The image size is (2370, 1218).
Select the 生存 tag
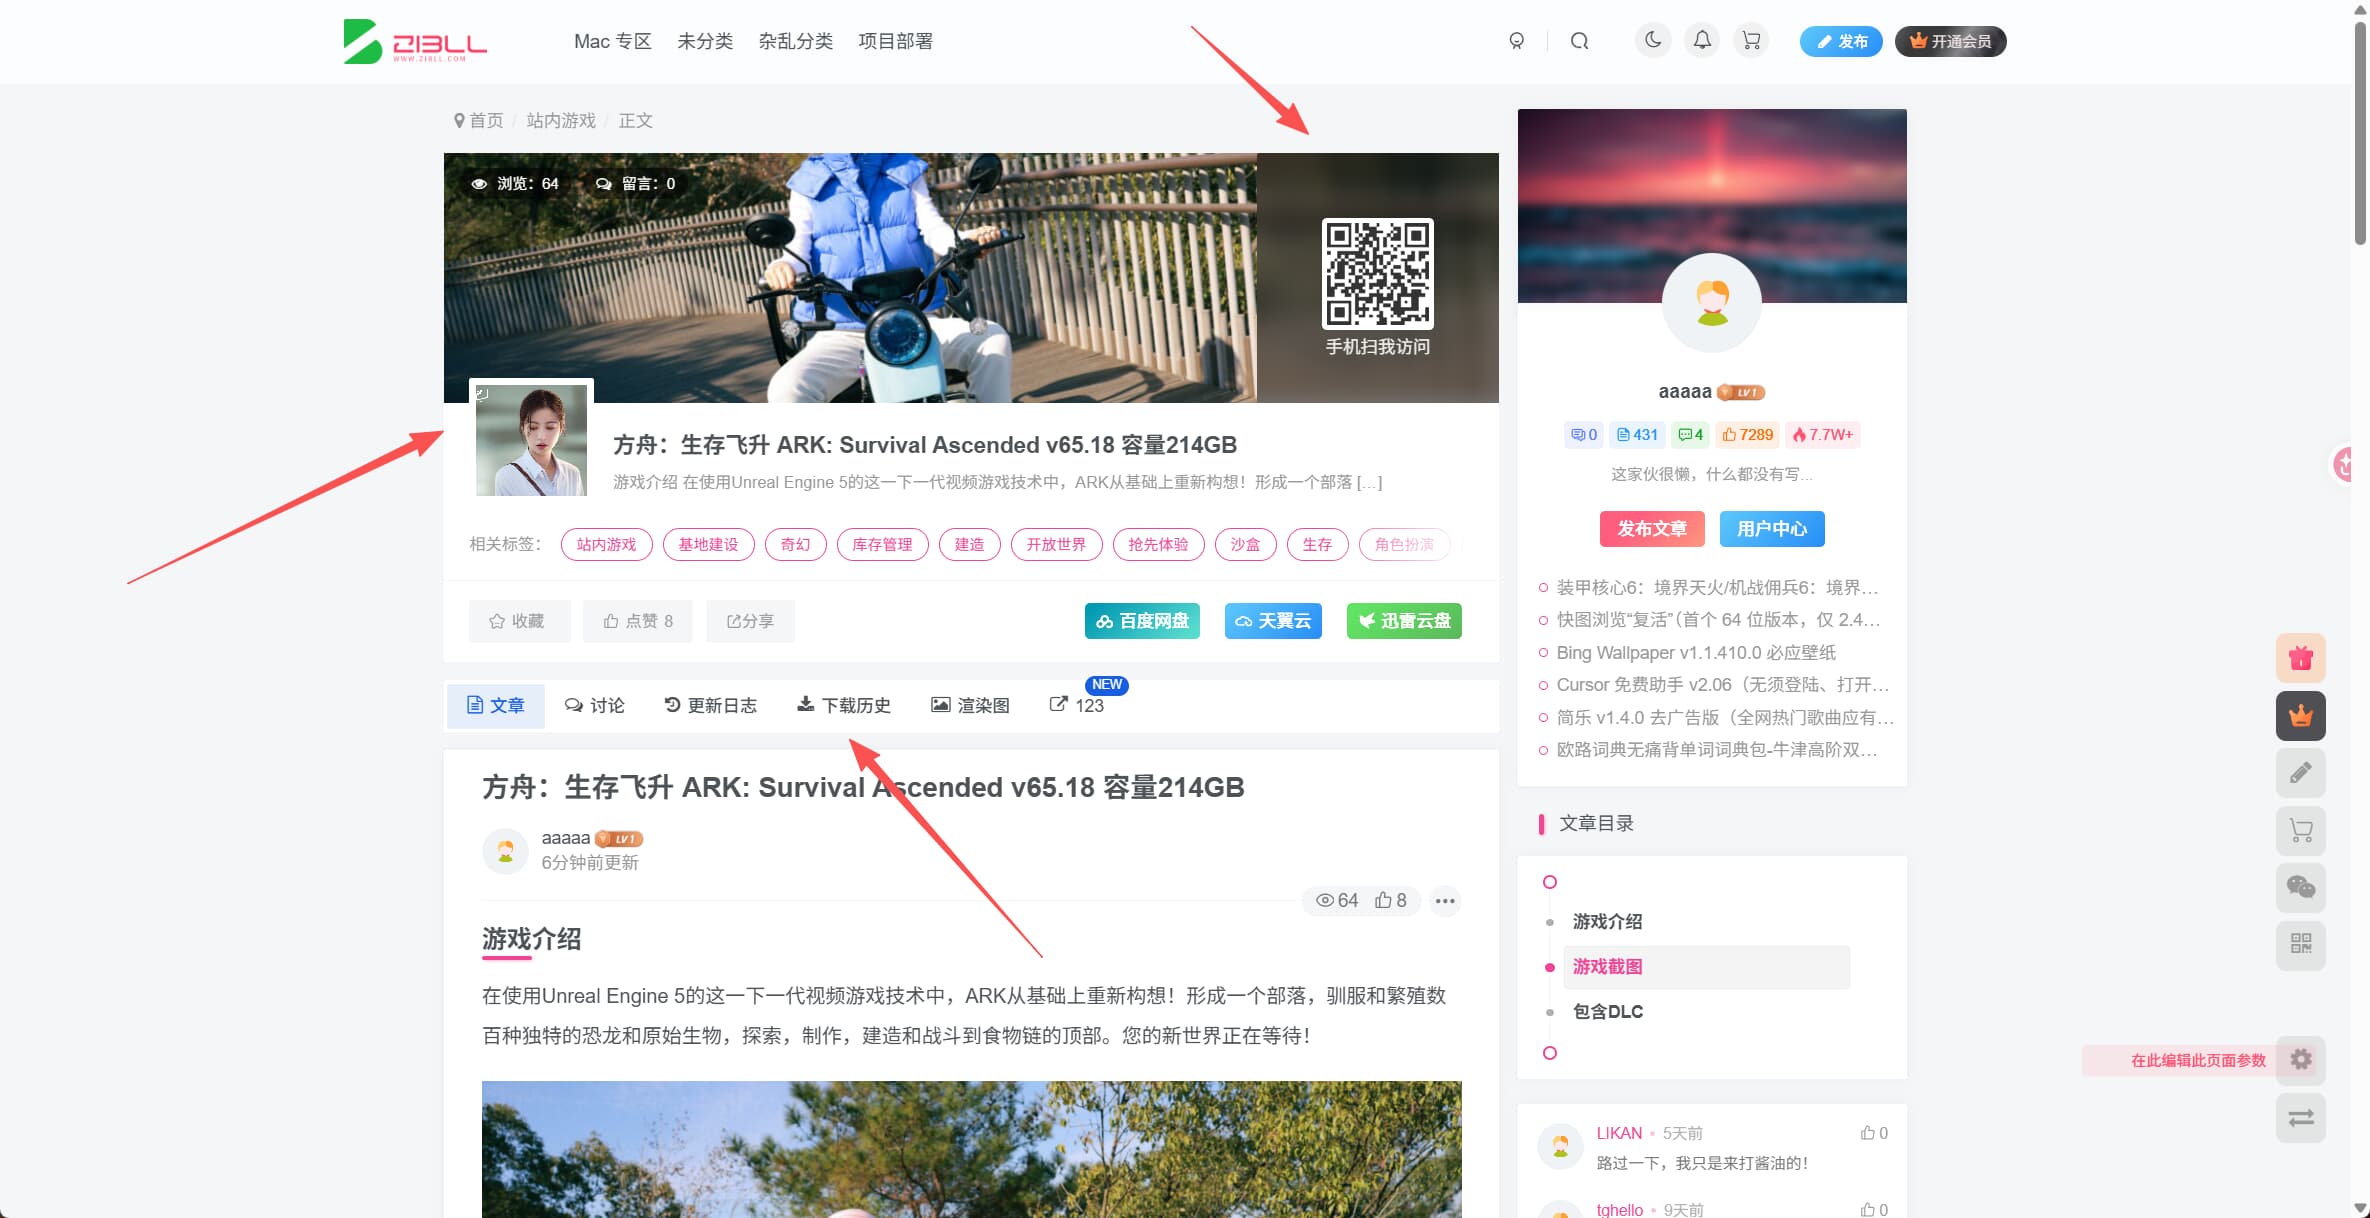coord(1318,545)
